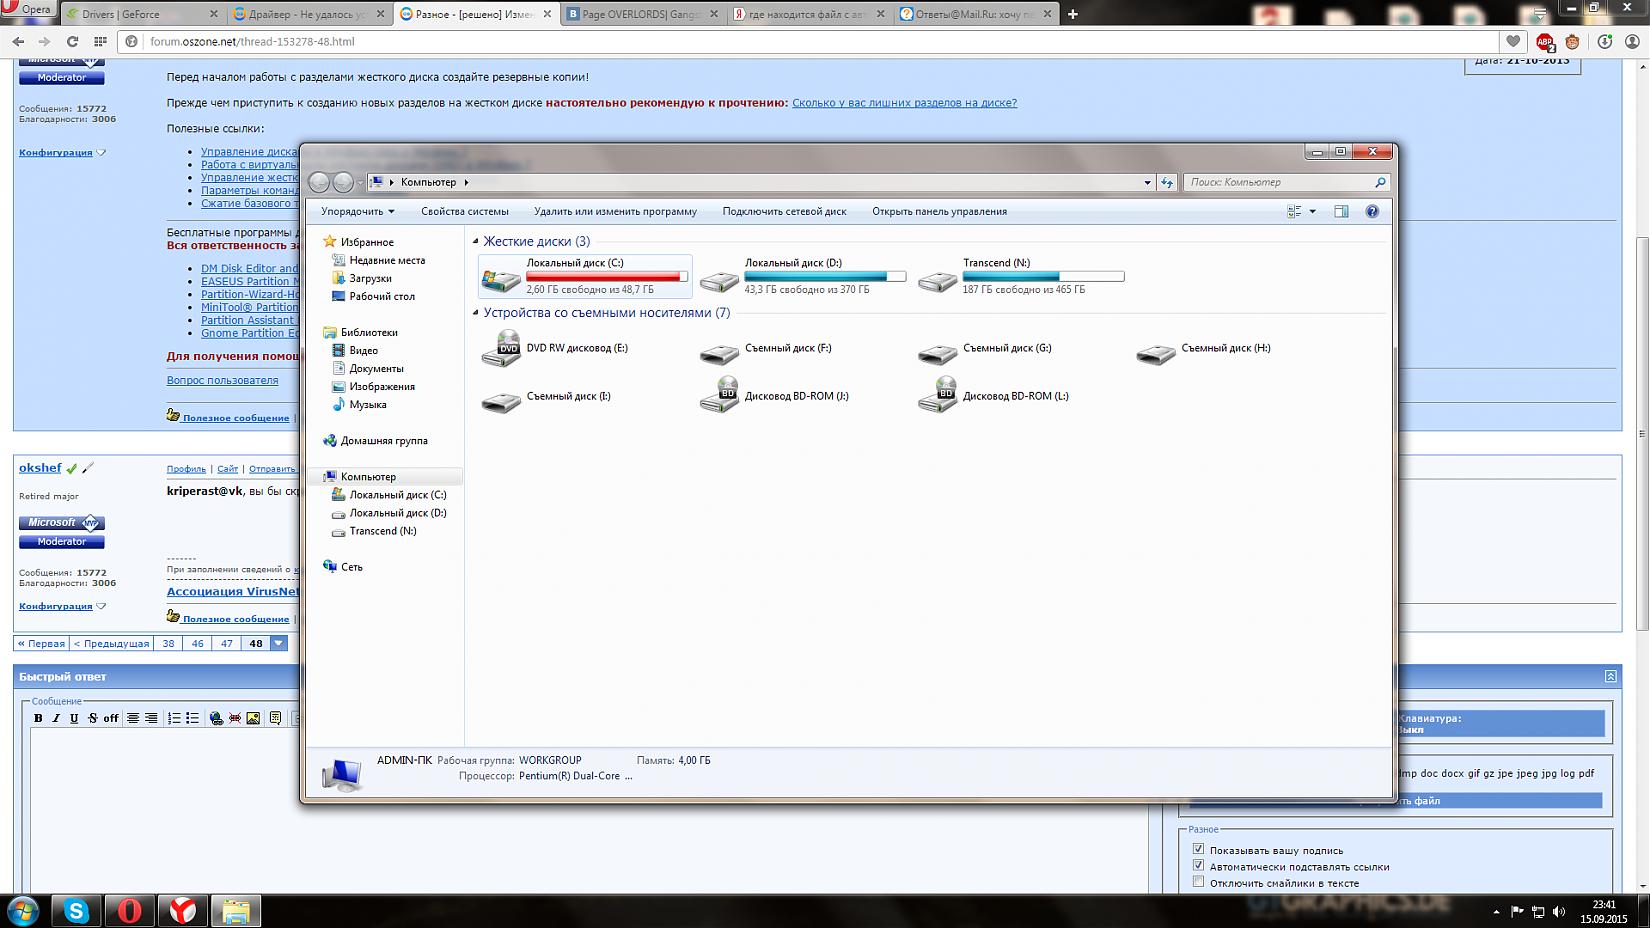Toggle 'Автоматически подставлять ссылки' checkbox
Image resolution: width=1650 pixels, height=928 pixels.
click(1198, 865)
